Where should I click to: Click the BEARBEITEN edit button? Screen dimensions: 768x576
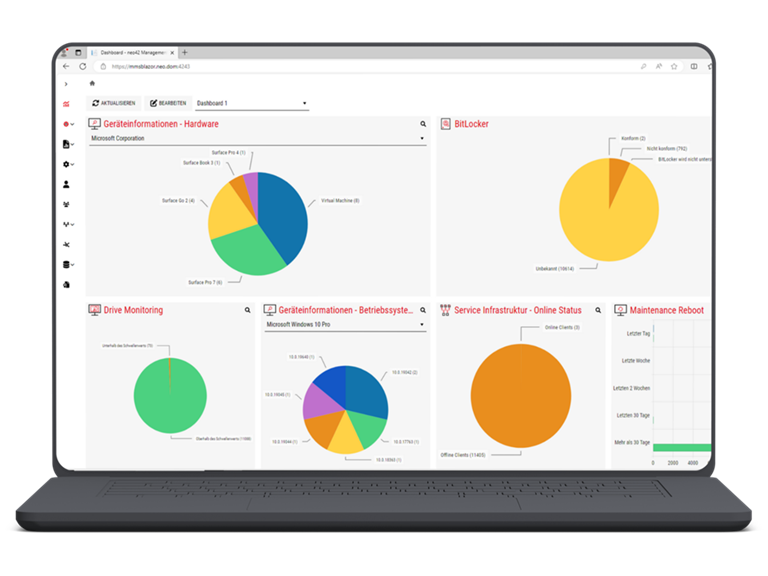click(x=168, y=103)
